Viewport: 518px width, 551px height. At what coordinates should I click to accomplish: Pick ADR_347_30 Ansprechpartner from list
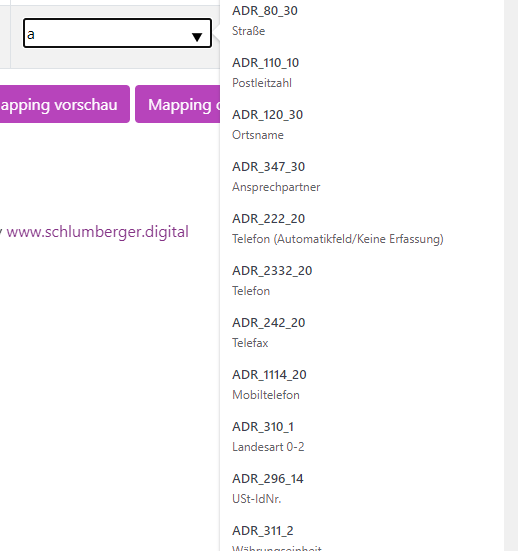pos(362,177)
